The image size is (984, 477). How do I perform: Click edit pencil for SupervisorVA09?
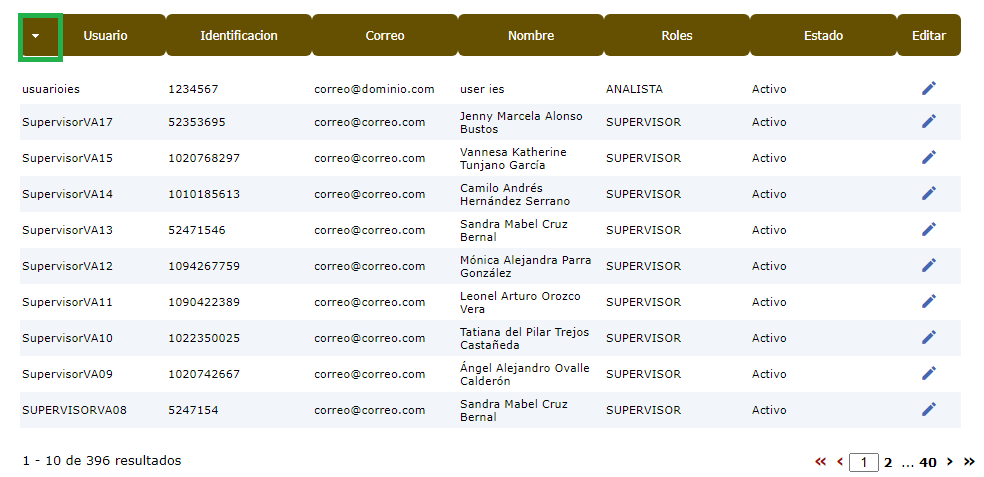(x=929, y=373)
